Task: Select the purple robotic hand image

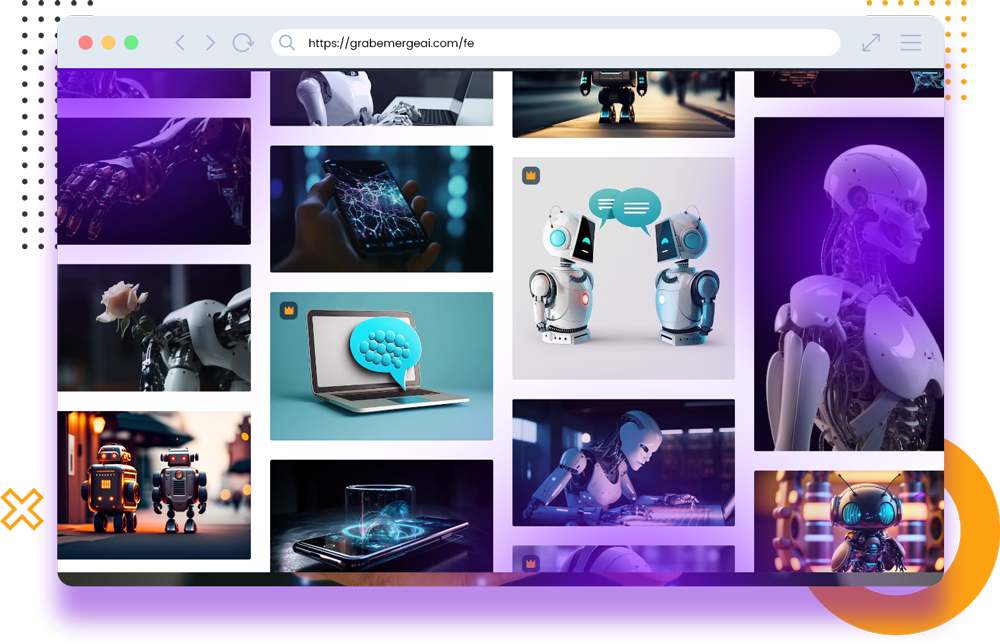Action: click(154, 181)
